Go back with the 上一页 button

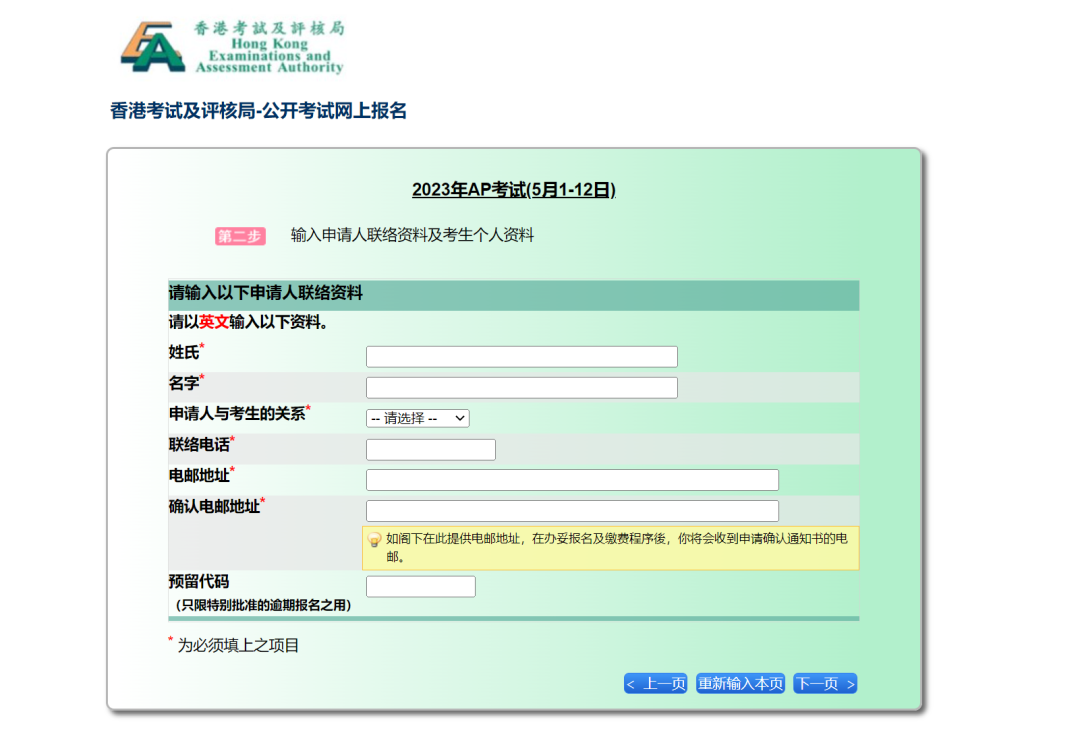point(656,684)
